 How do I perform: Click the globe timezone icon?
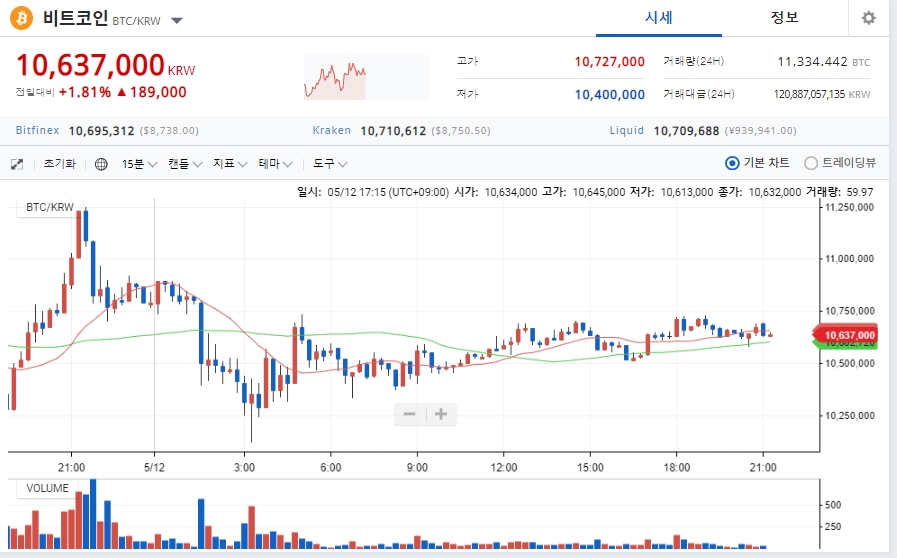click(x=101, y=164)
